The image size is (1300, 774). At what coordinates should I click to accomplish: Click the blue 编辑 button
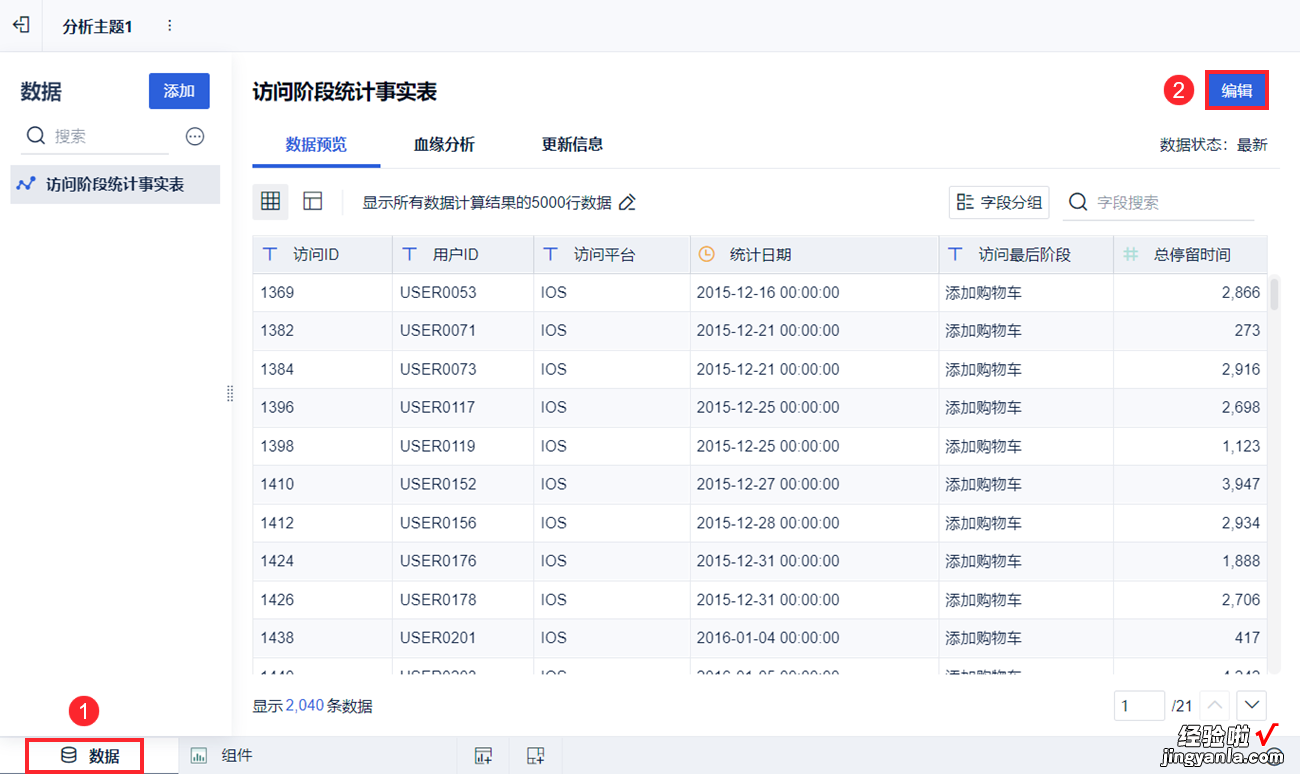(x=1237, y=90)
